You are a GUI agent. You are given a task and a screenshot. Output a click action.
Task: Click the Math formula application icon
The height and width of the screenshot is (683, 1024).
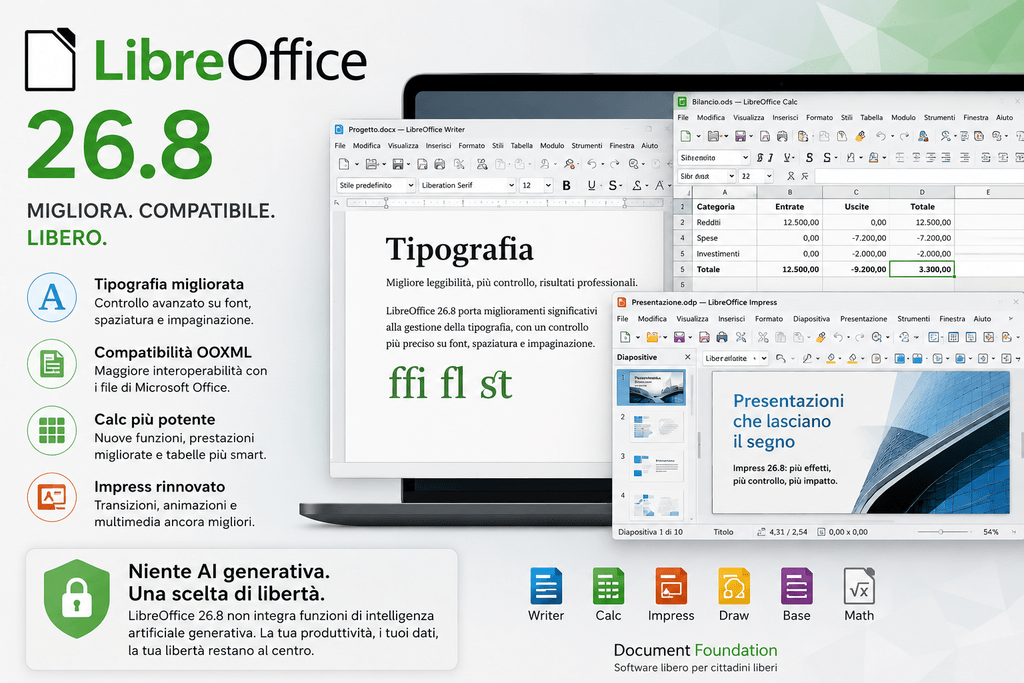click(x=859, y=586)
